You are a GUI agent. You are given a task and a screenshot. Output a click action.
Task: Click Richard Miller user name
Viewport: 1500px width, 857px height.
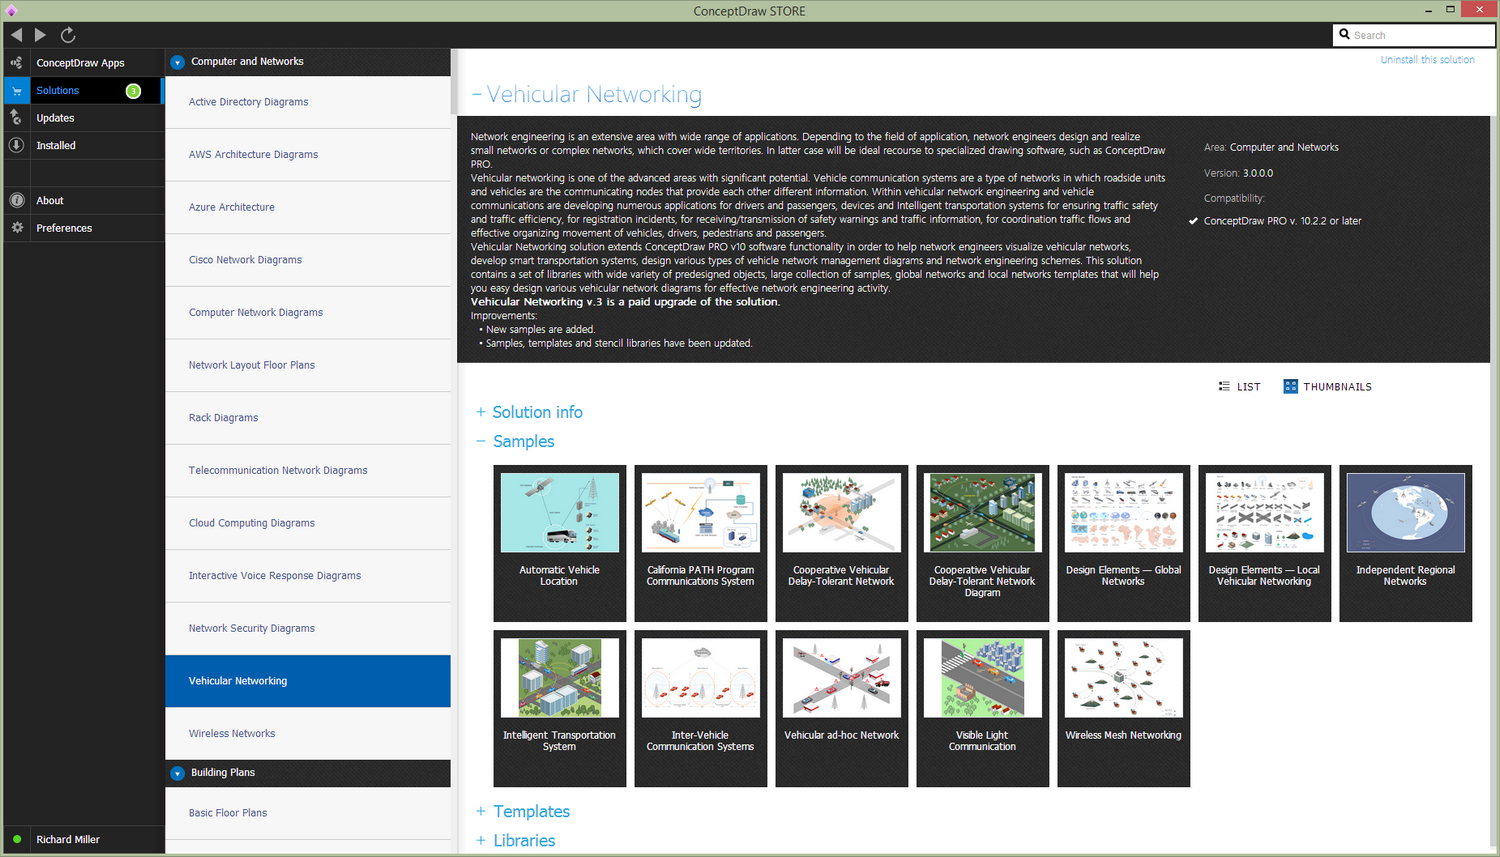pyautogui.click(x=68, y=840)
